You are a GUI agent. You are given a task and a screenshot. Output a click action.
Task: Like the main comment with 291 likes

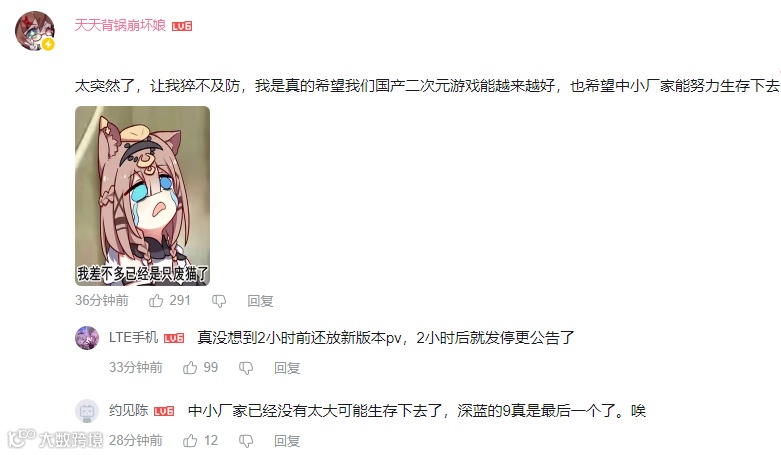point(156,301)
